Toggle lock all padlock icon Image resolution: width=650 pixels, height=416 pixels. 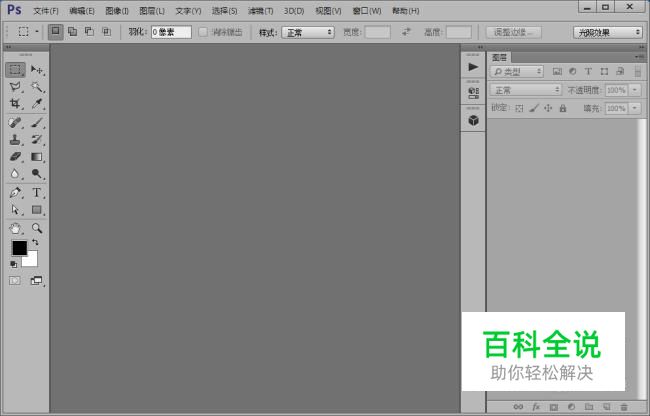click(563, 109)
